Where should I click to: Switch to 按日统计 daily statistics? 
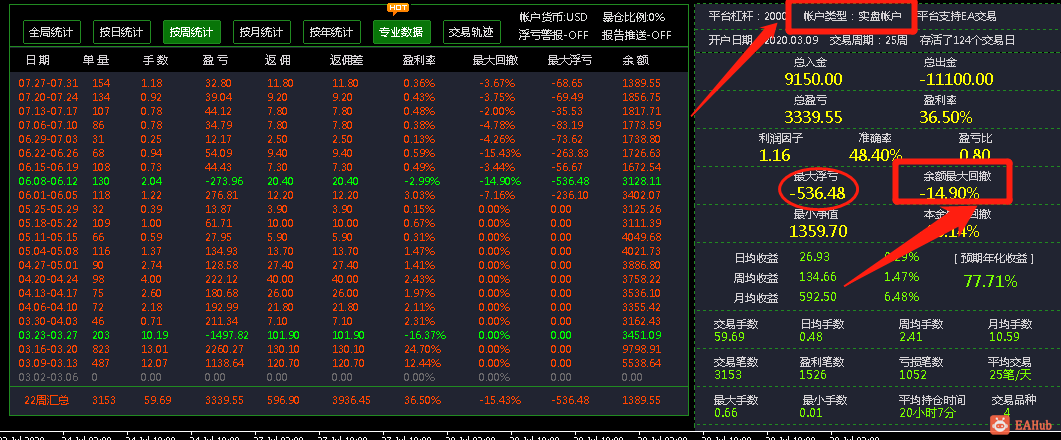coord(122,32)
